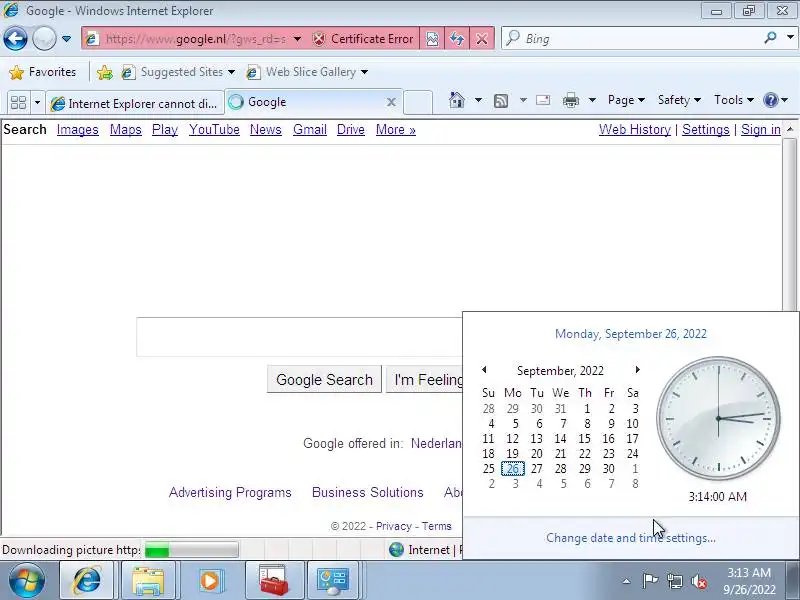Click the Google Search button
The height and width of the screenshot is (600, 800).
pos(324,380)
